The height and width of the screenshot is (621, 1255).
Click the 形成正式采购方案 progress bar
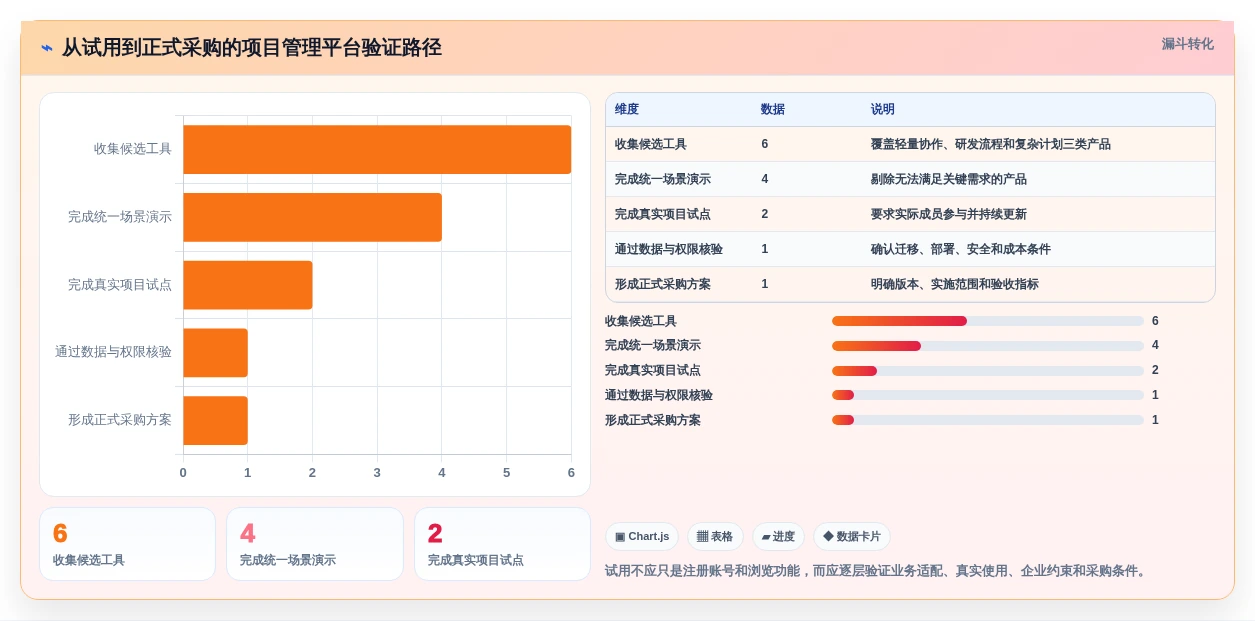pos(988,420)
